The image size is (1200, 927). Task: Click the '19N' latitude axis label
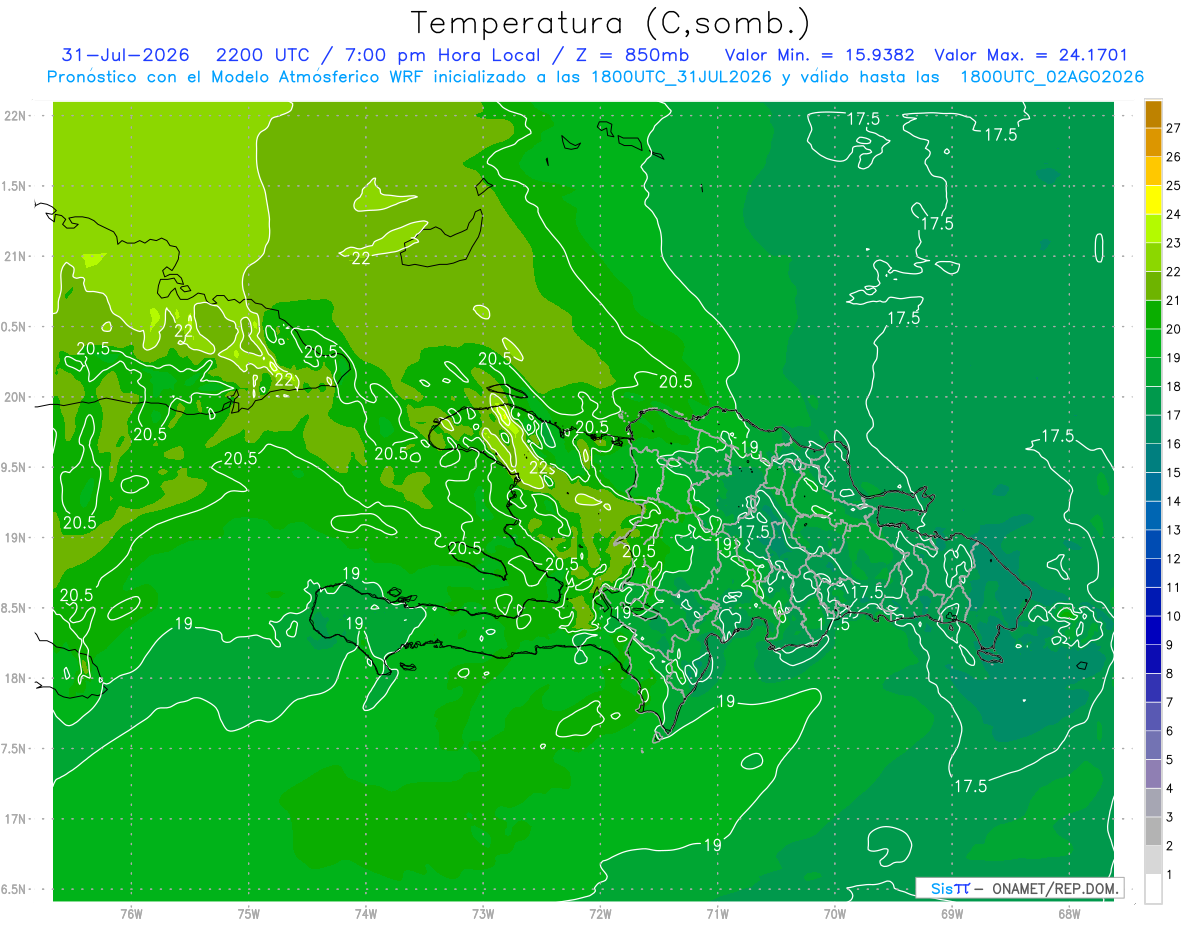pyautogui.click(x=15, y=537)
